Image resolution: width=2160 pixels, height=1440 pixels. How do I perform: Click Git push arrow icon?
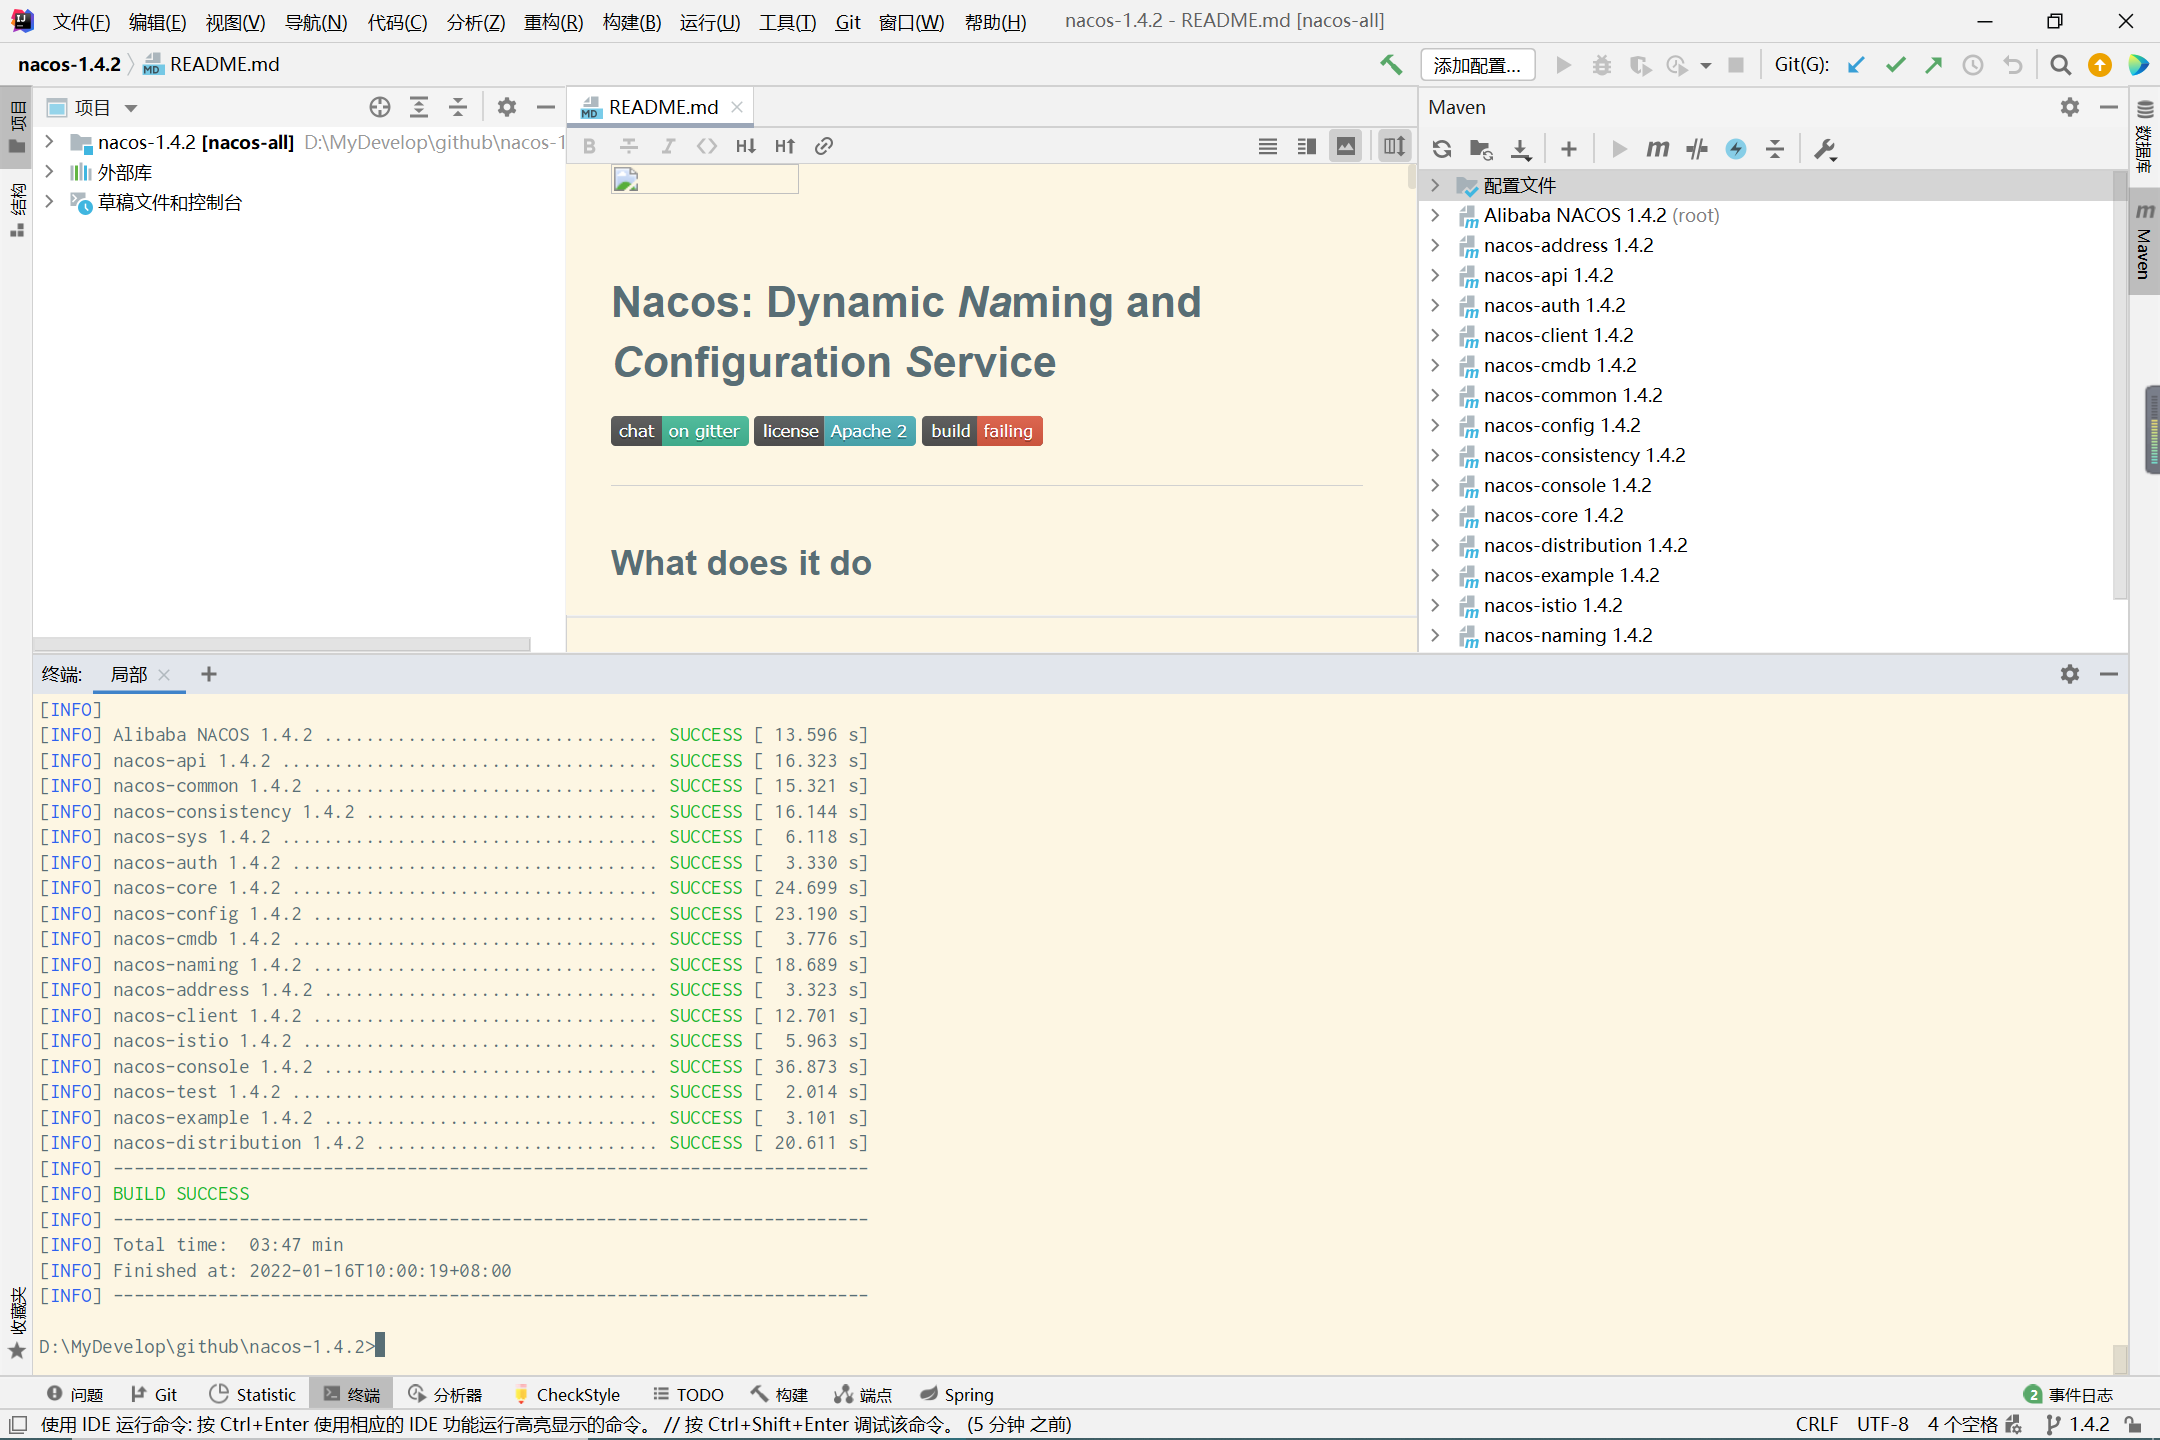click(x=1934, y=65)
